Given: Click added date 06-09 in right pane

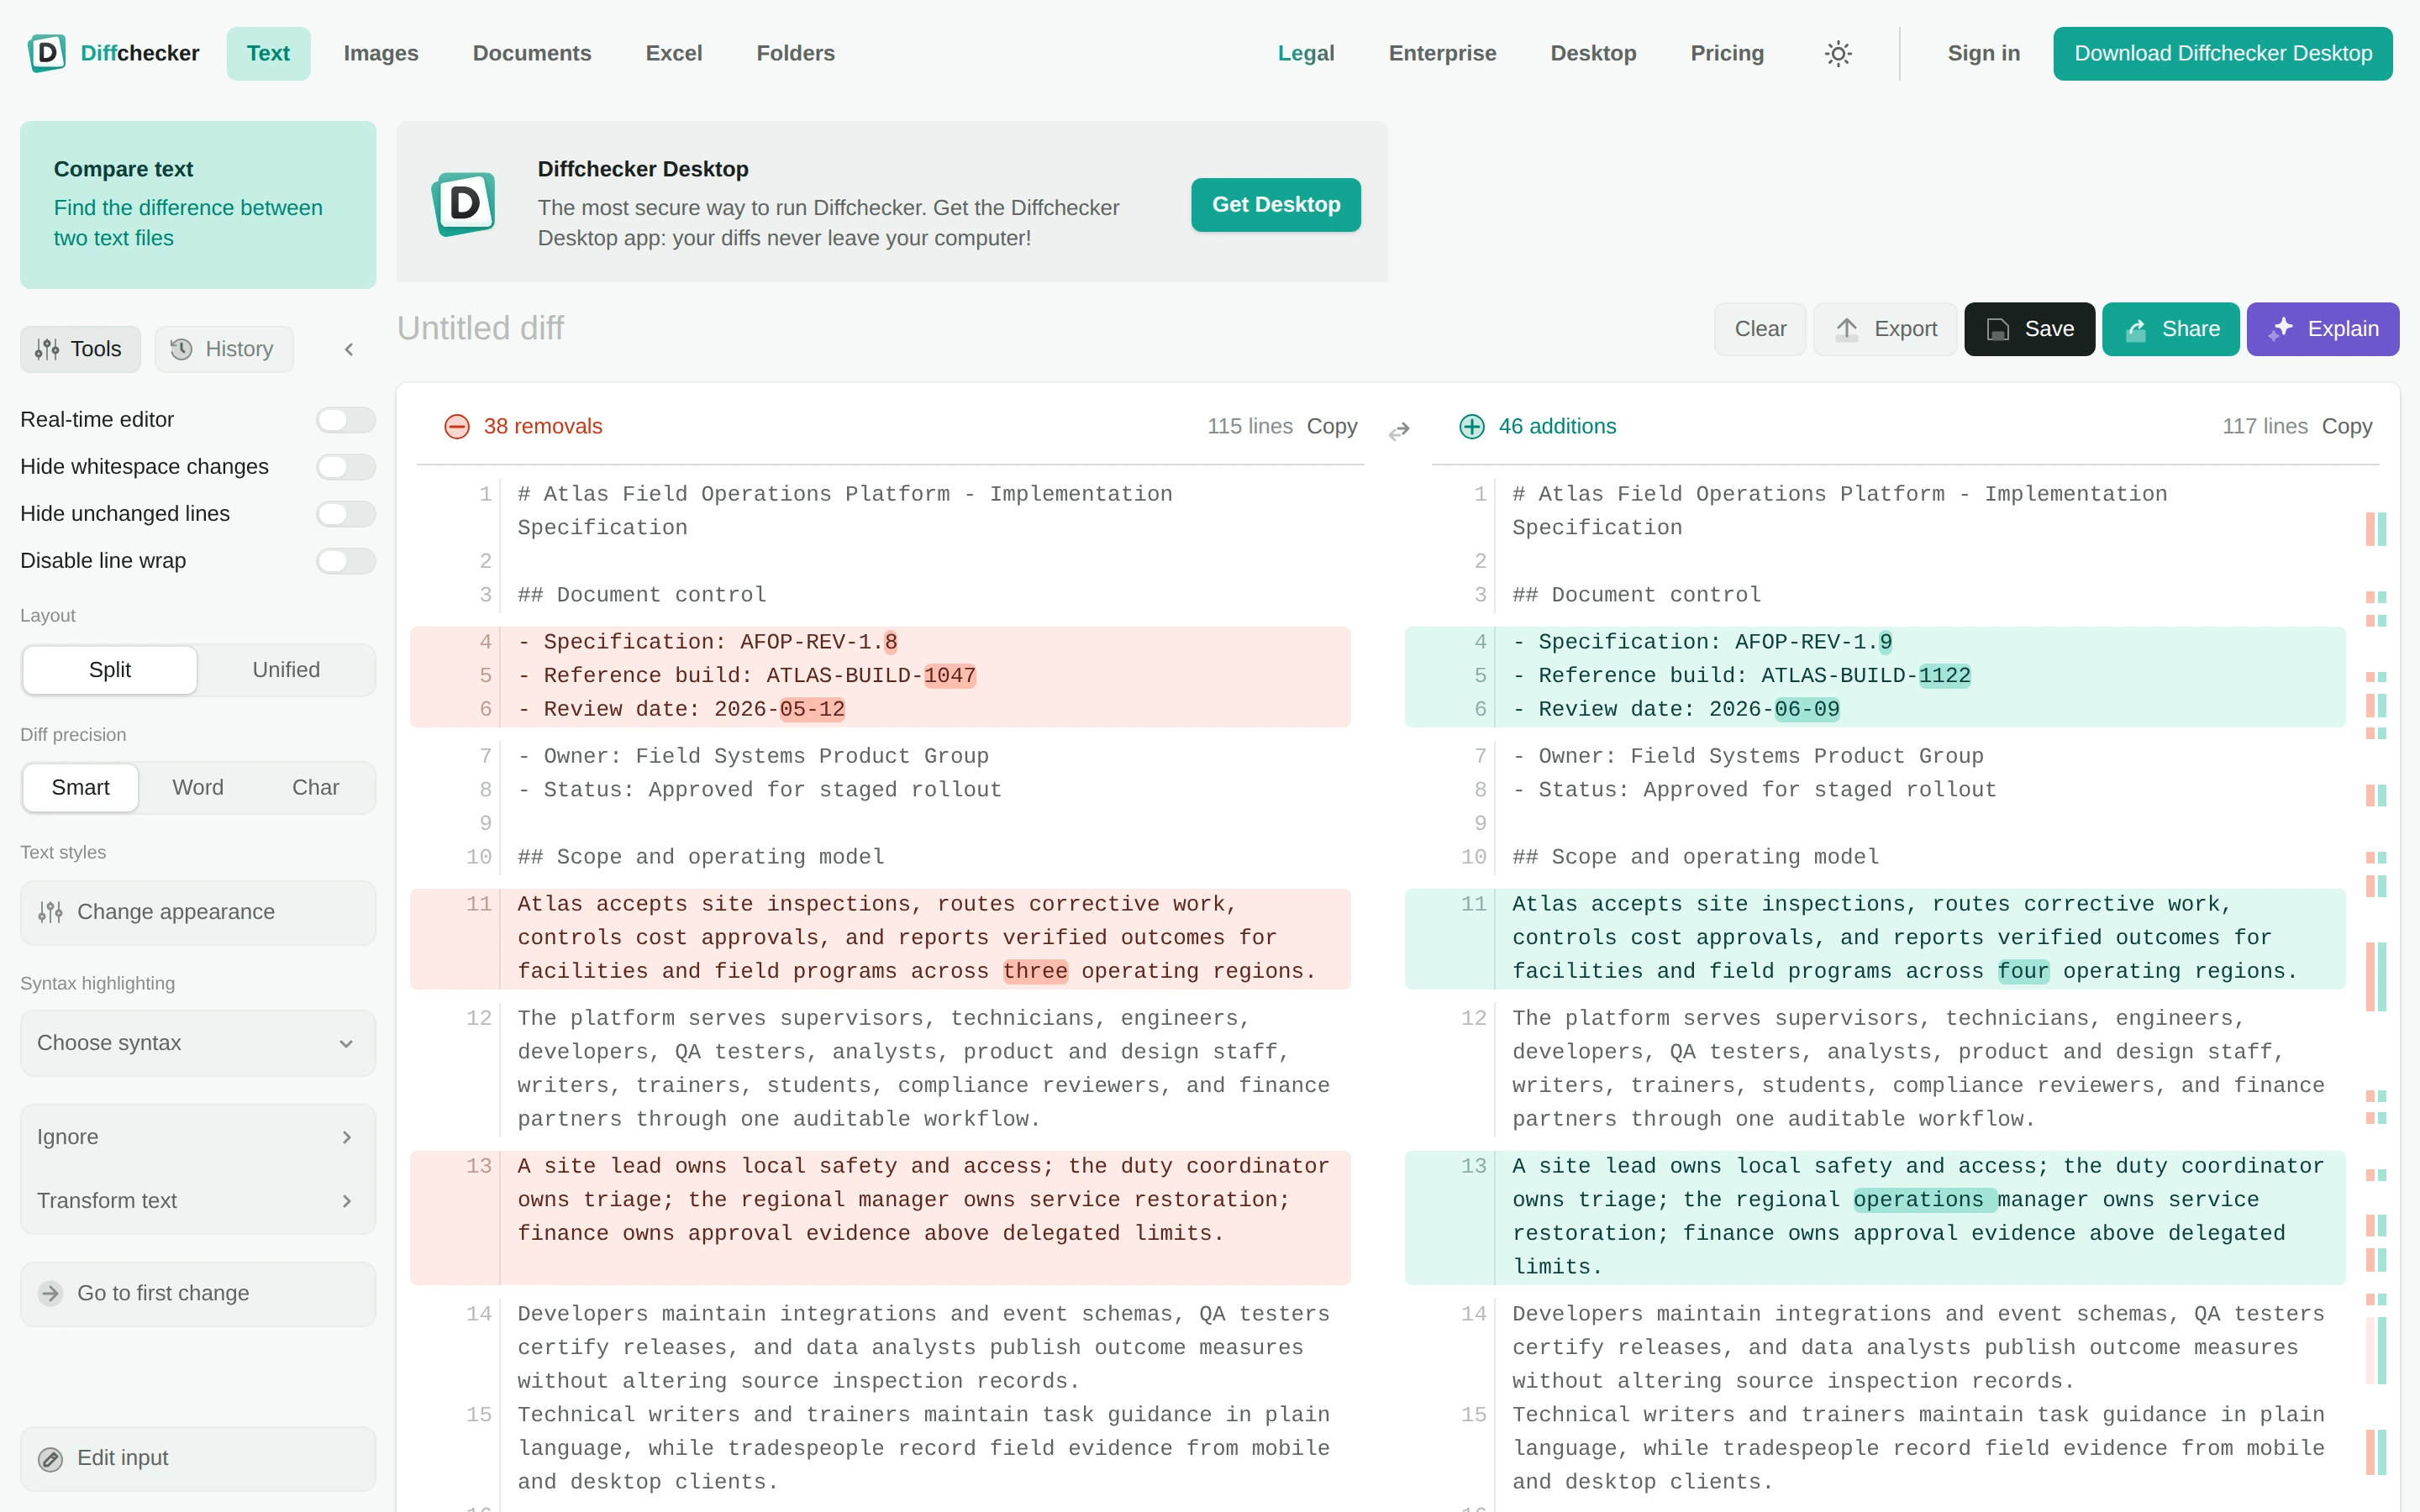Looking at the screenshot, I should click(1807, 710).
